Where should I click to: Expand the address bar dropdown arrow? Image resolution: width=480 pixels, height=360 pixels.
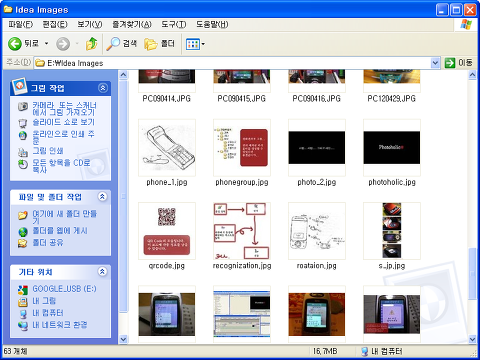pos(435,63)
